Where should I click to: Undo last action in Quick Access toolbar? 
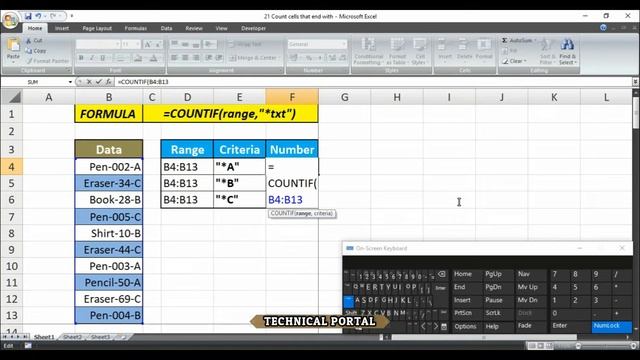tap(38, 16)
